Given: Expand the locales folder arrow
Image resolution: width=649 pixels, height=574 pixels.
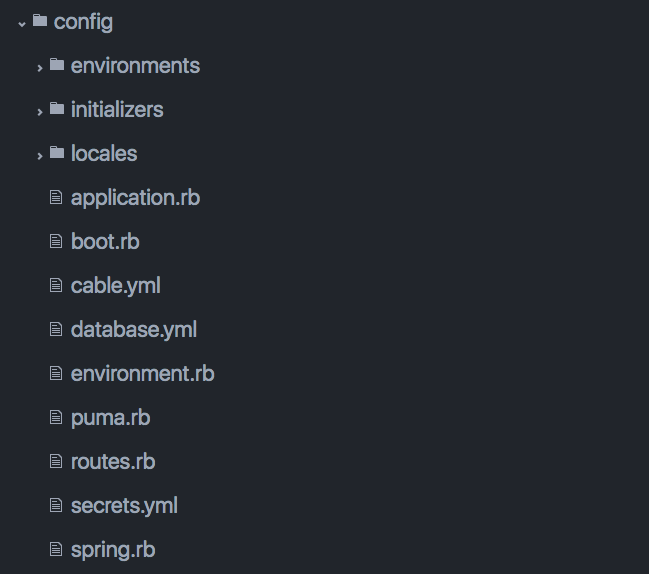Looking at the screenshot, I should (40, 156).
